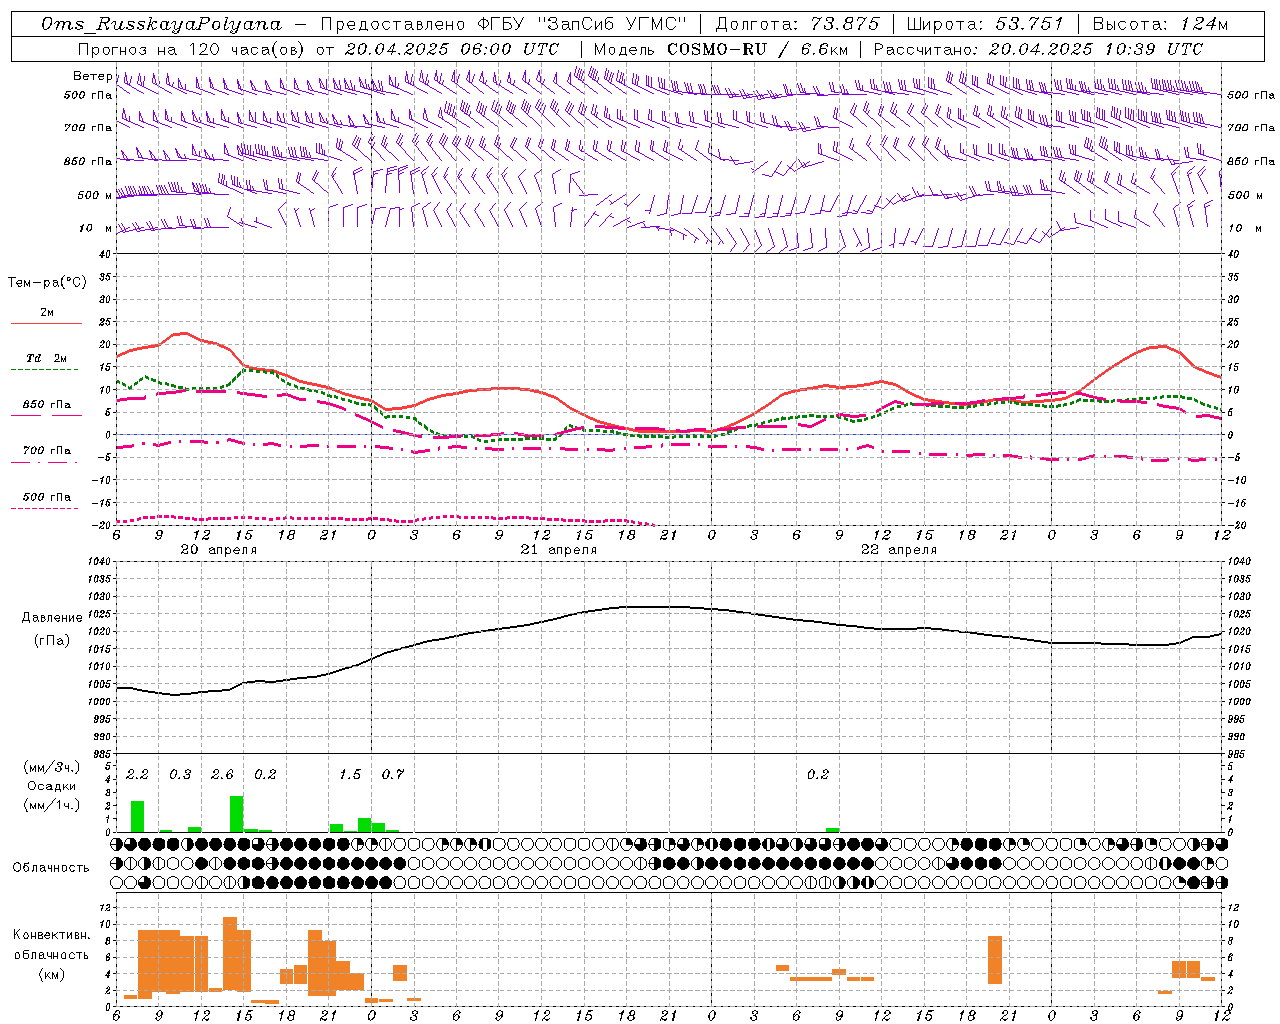Click the Рассчитано: 20.04.2025 10:39 UTC timestamp

point(1038,49)
